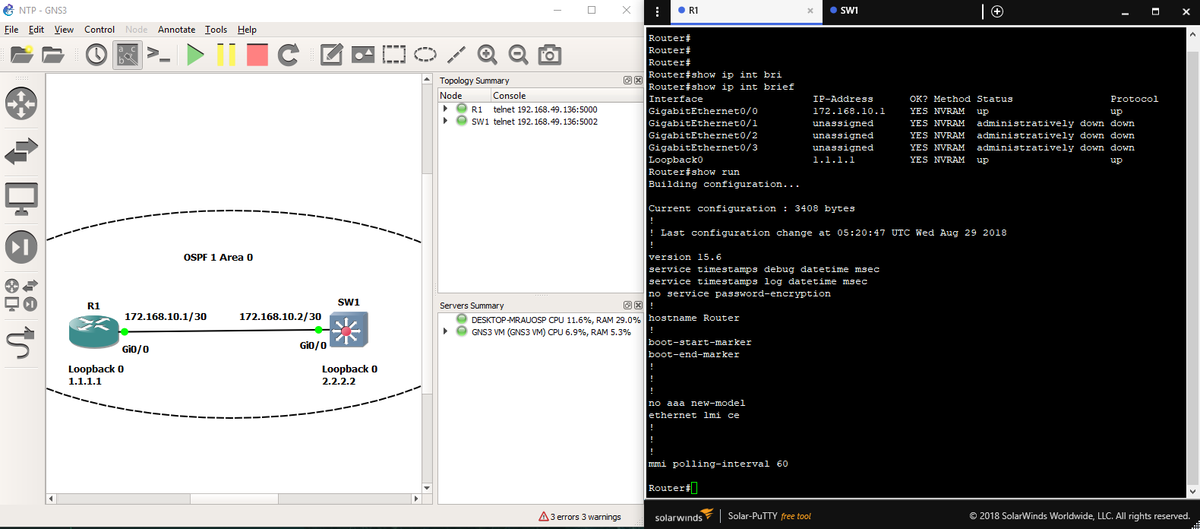1200x529 pixels.
Task: Toggle show/hide interface labels button
Action: pyautogui.click(x=127, y=54)
